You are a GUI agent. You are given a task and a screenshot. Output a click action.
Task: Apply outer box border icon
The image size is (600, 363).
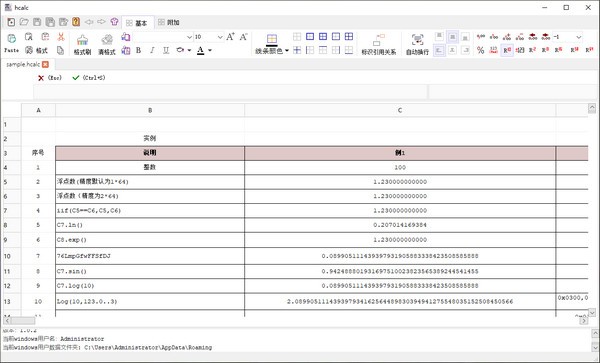pyautogui.click(x=310, y=36)
